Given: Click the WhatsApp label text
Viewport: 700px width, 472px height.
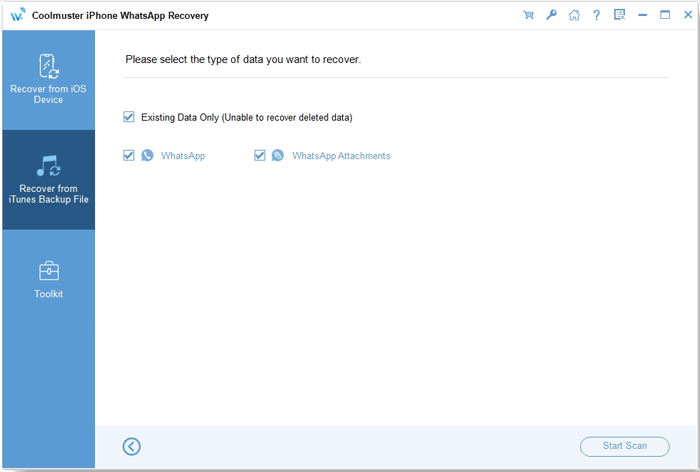Looking at the screenshot, I should click(183, 156).
